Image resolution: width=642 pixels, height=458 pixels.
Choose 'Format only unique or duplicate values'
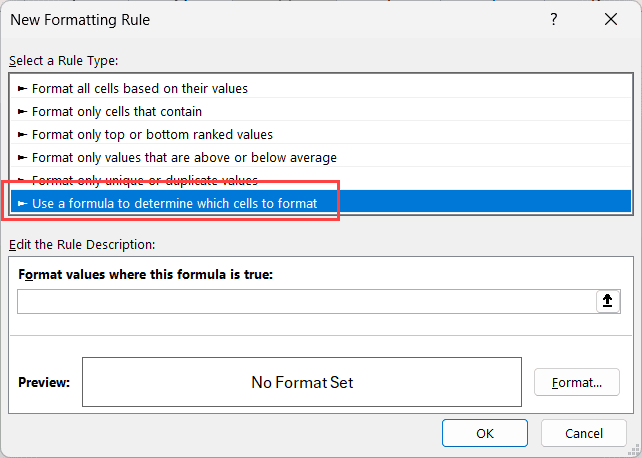pyautogui.click(x=145, y=180)
